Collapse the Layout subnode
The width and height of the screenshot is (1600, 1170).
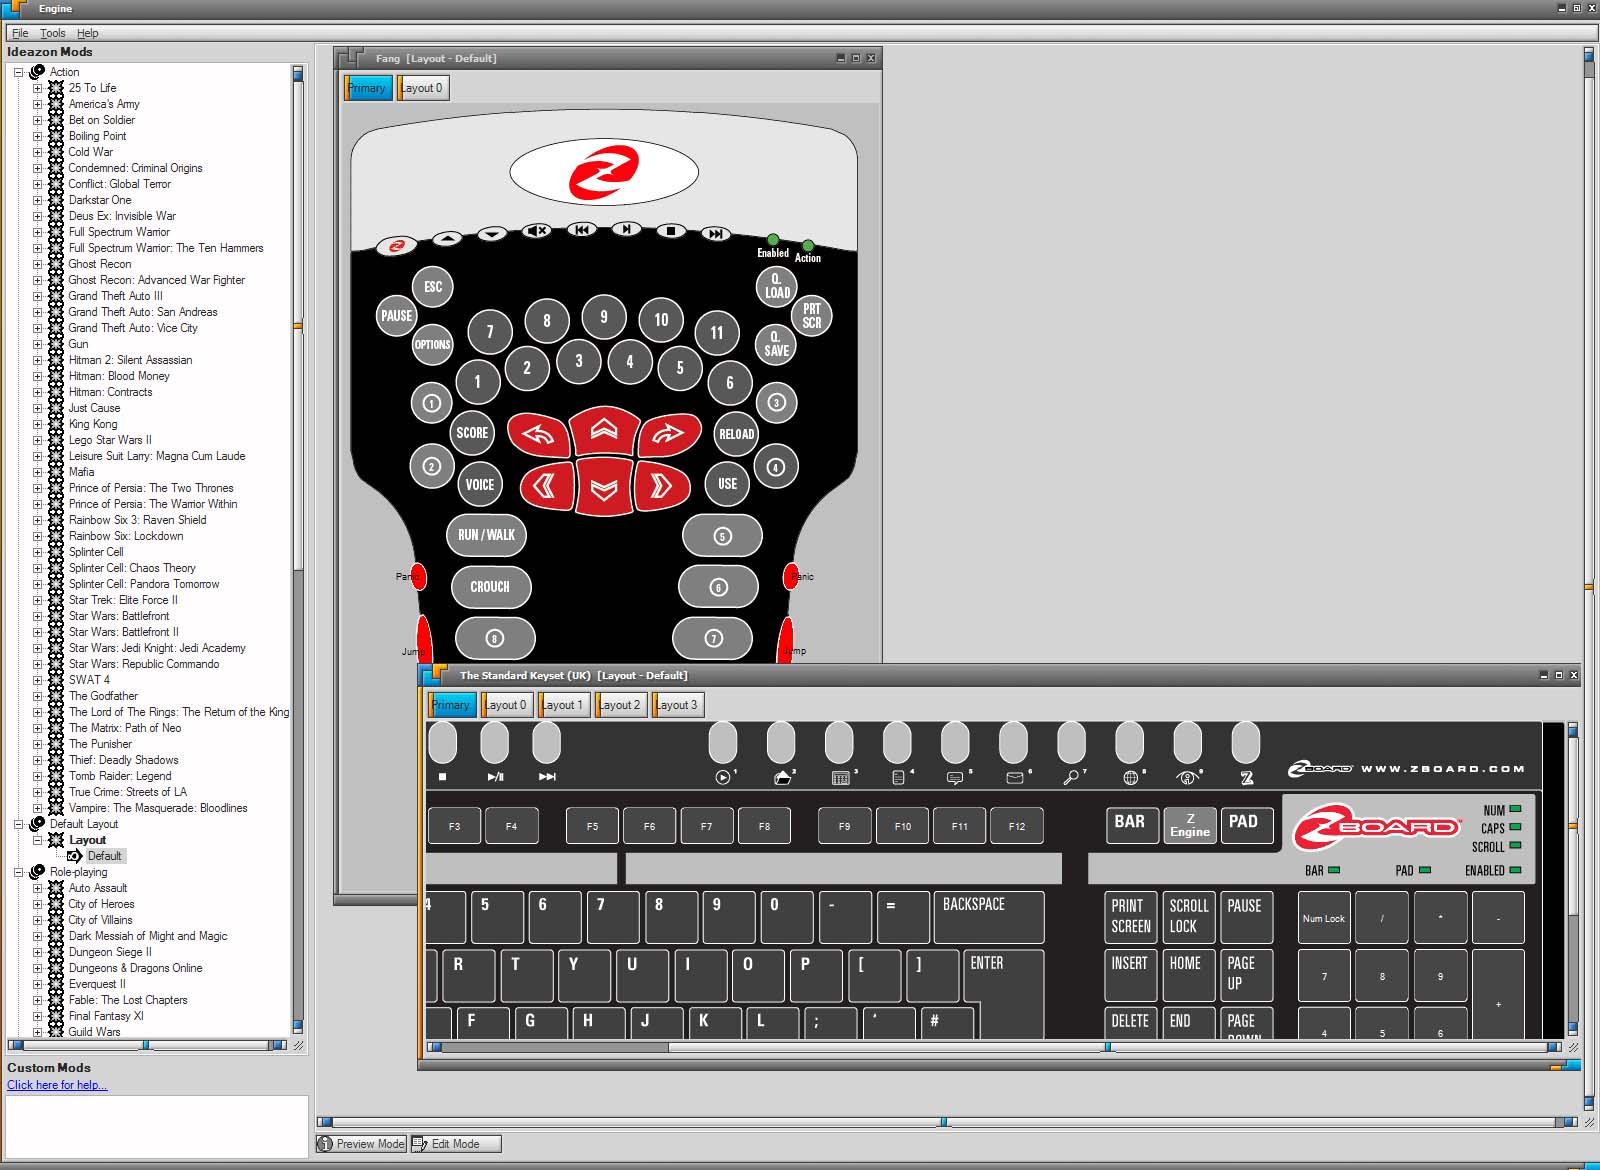(x=37, y=840)
